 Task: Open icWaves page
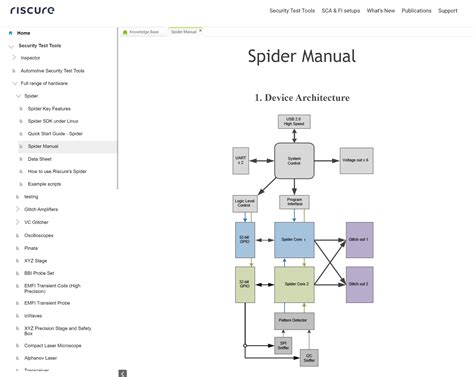coord(33,316)
